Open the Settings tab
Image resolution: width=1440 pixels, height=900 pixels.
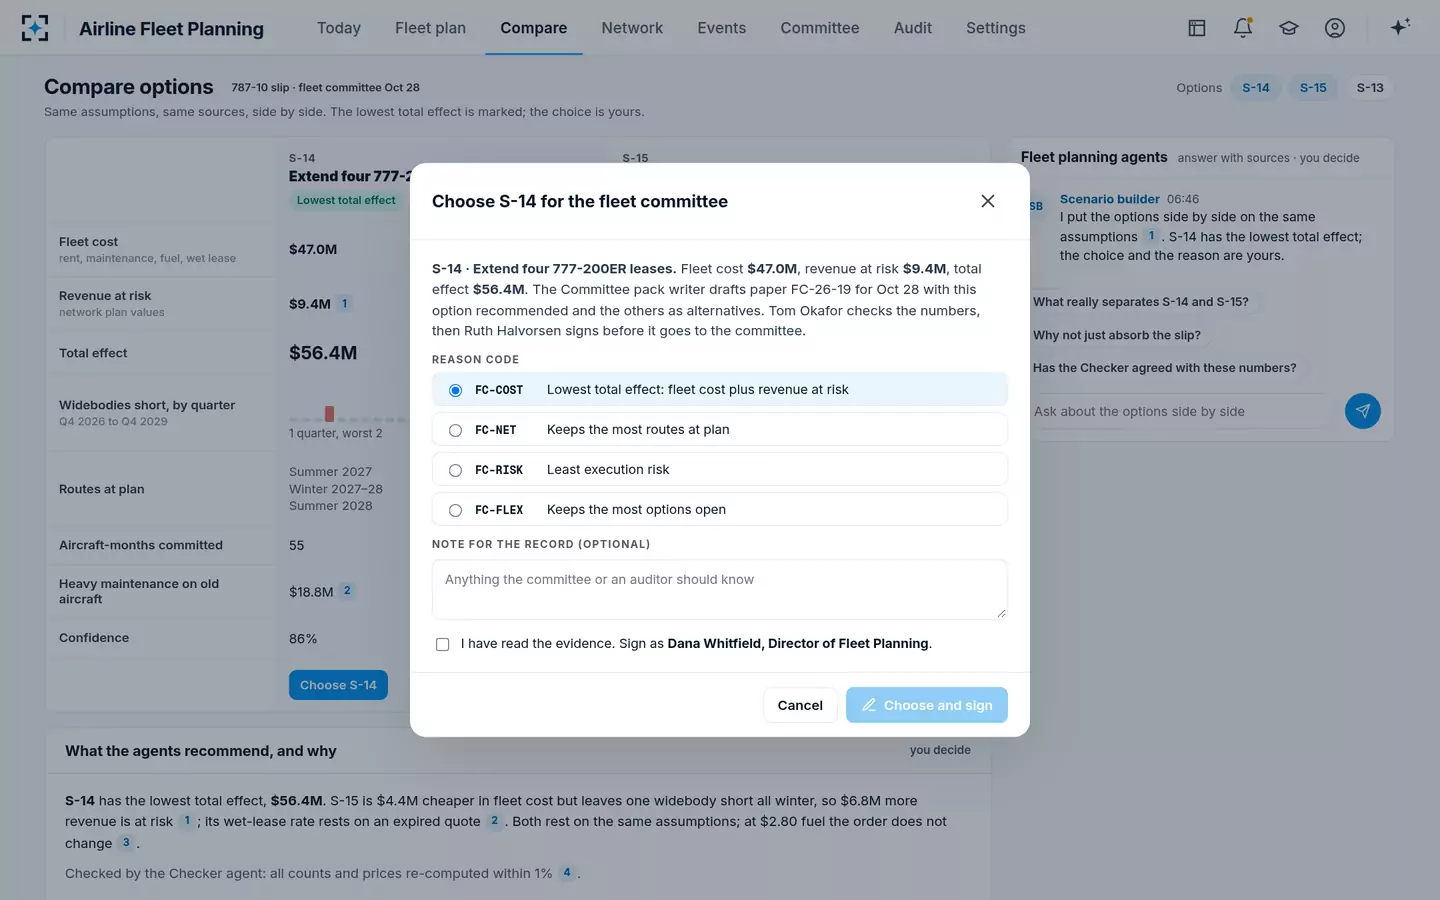(x=996, y=28)
